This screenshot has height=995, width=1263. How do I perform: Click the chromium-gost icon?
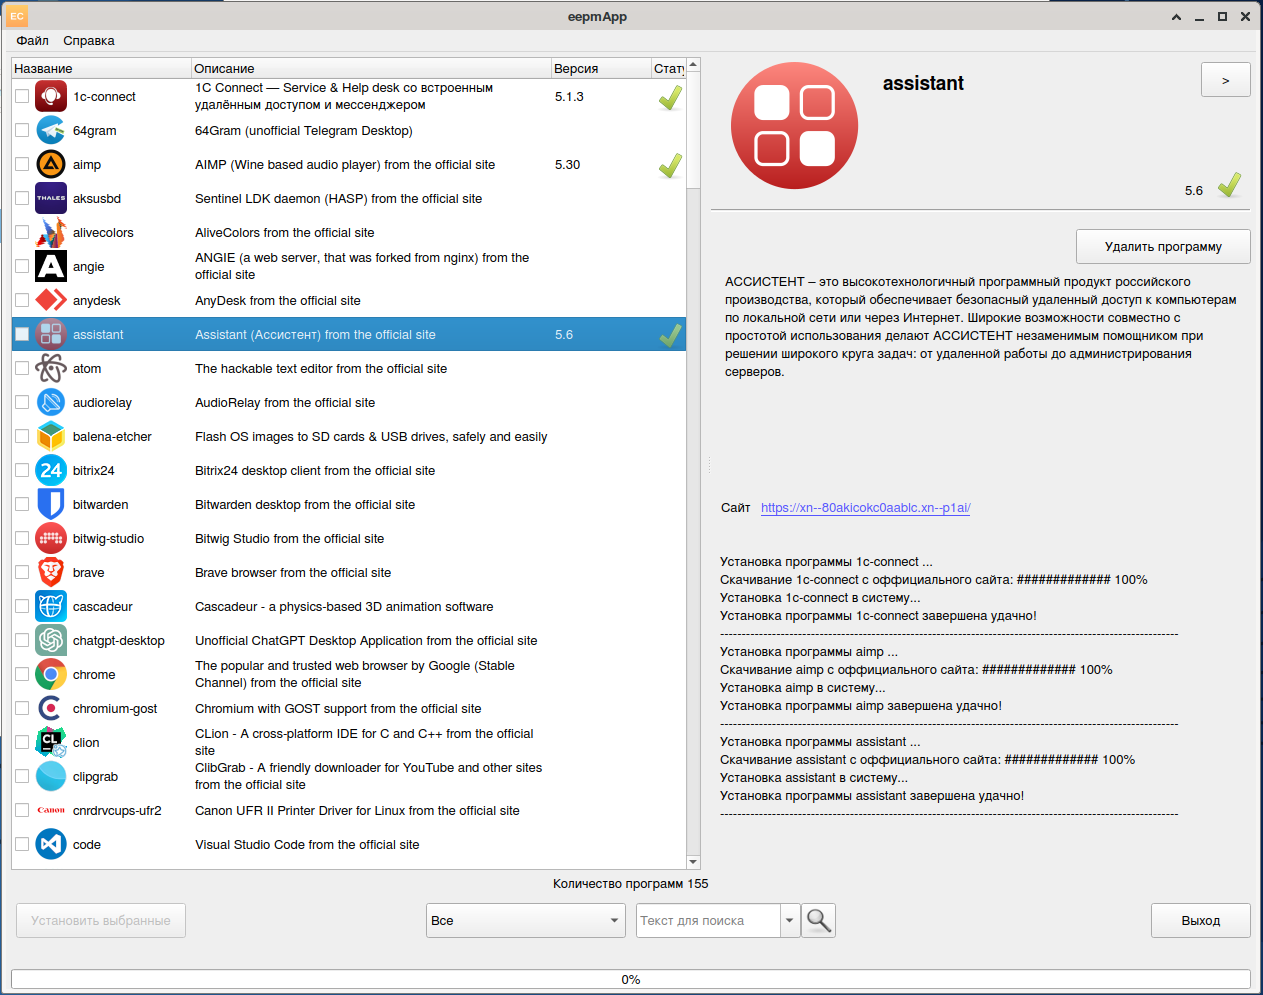click(x=51, y=709)
